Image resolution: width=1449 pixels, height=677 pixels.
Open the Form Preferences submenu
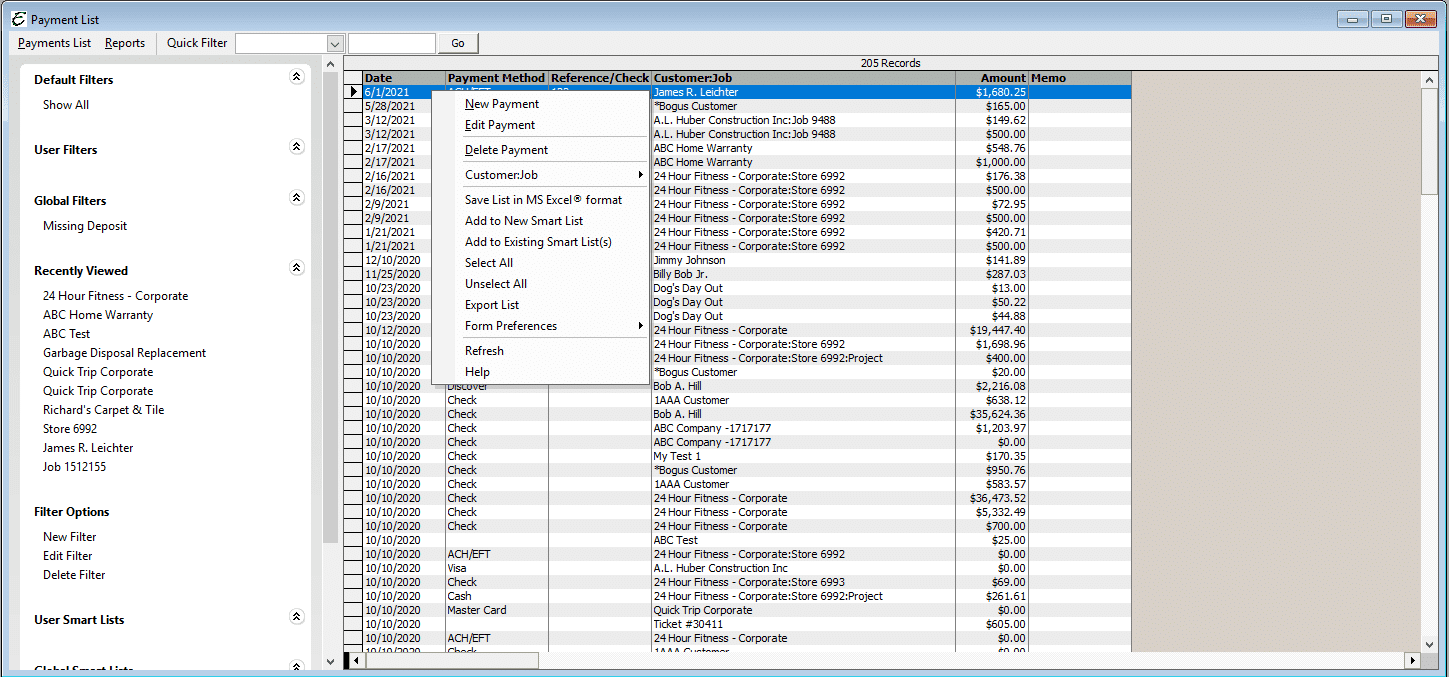tap(540, 326)
